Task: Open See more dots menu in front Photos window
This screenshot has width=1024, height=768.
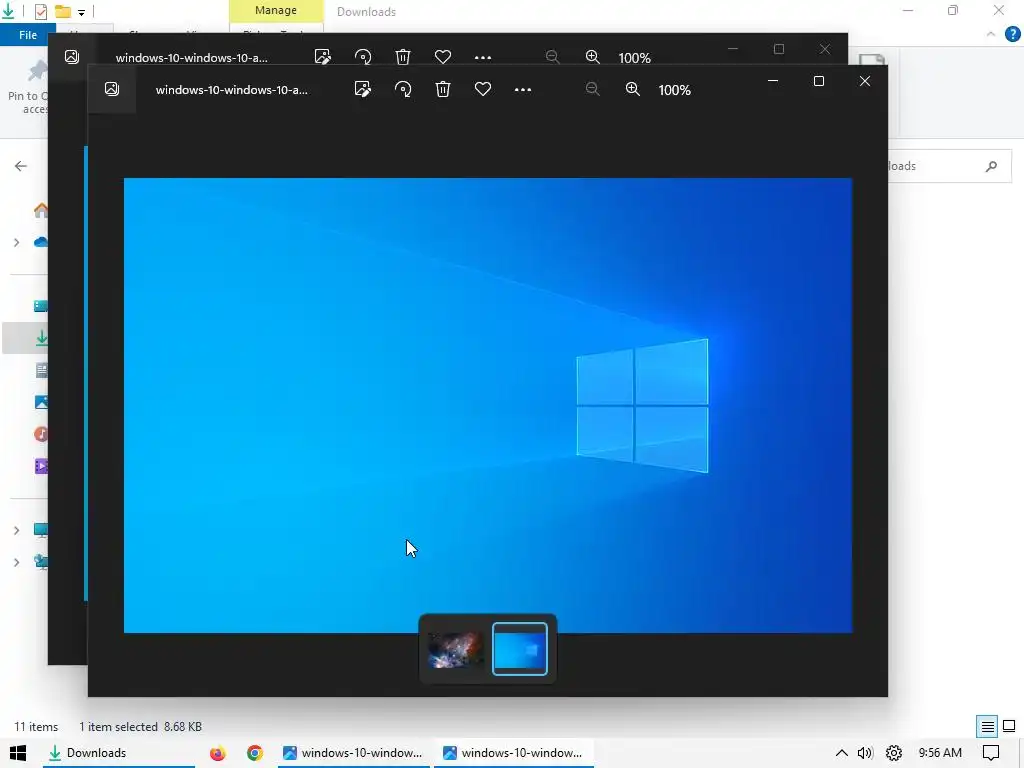Action: (523, 89)
